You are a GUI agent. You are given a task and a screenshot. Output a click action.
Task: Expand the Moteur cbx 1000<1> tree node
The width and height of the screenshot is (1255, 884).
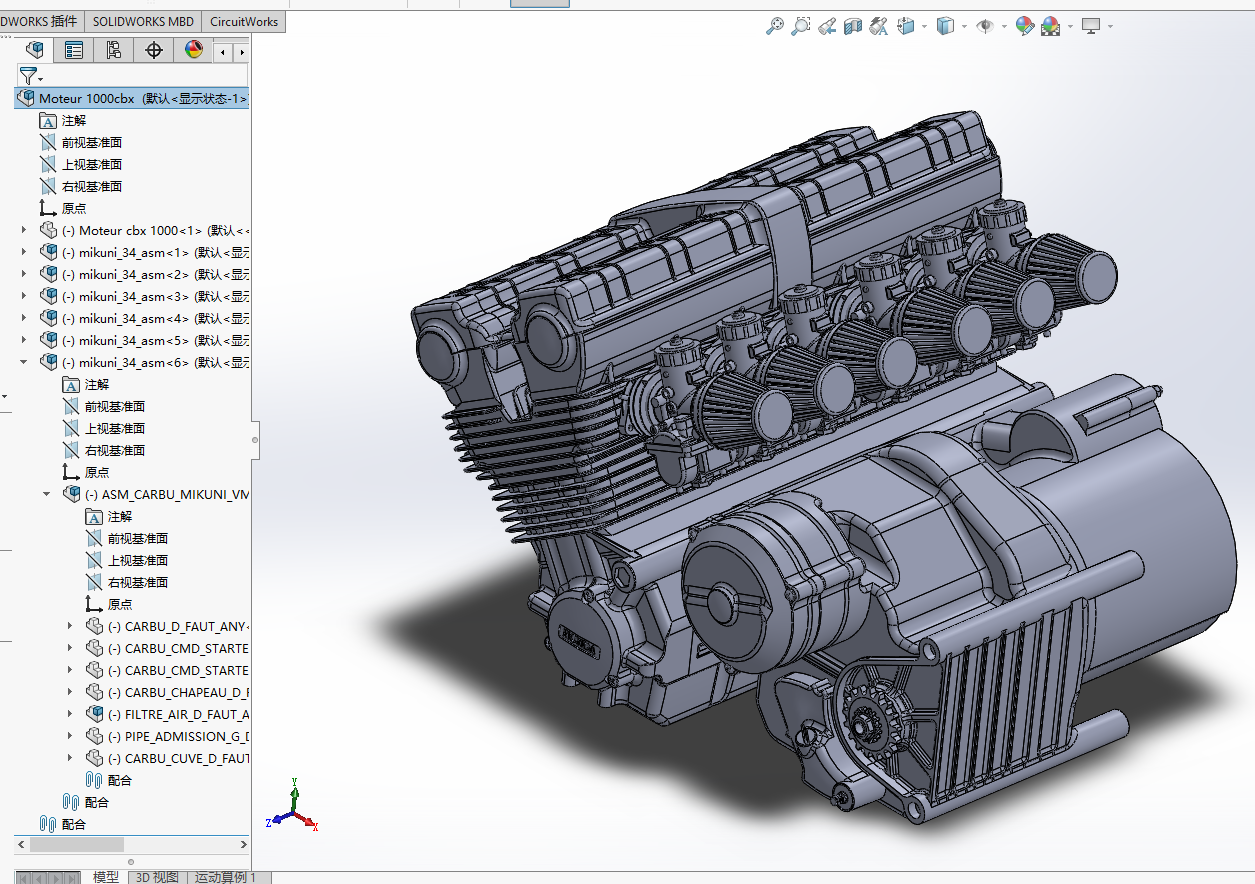[x=24, y=230]
